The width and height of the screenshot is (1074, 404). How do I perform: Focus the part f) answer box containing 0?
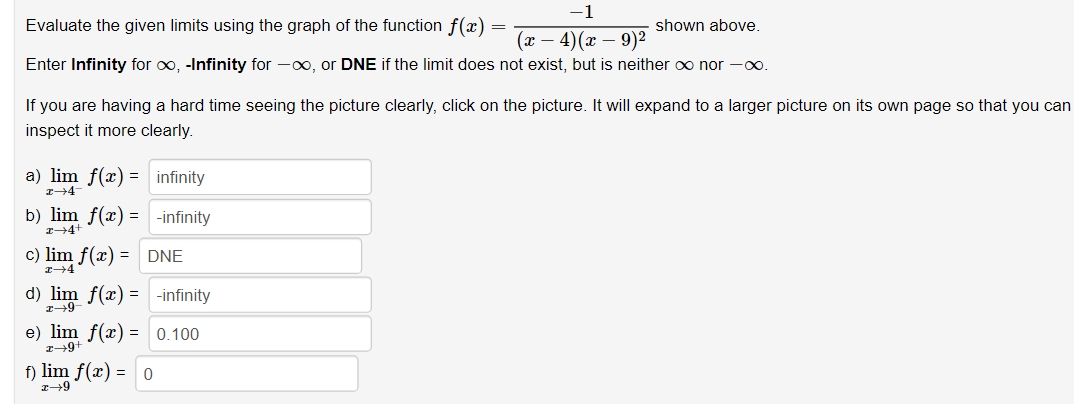pyautogui.click(x=247, y=374)
